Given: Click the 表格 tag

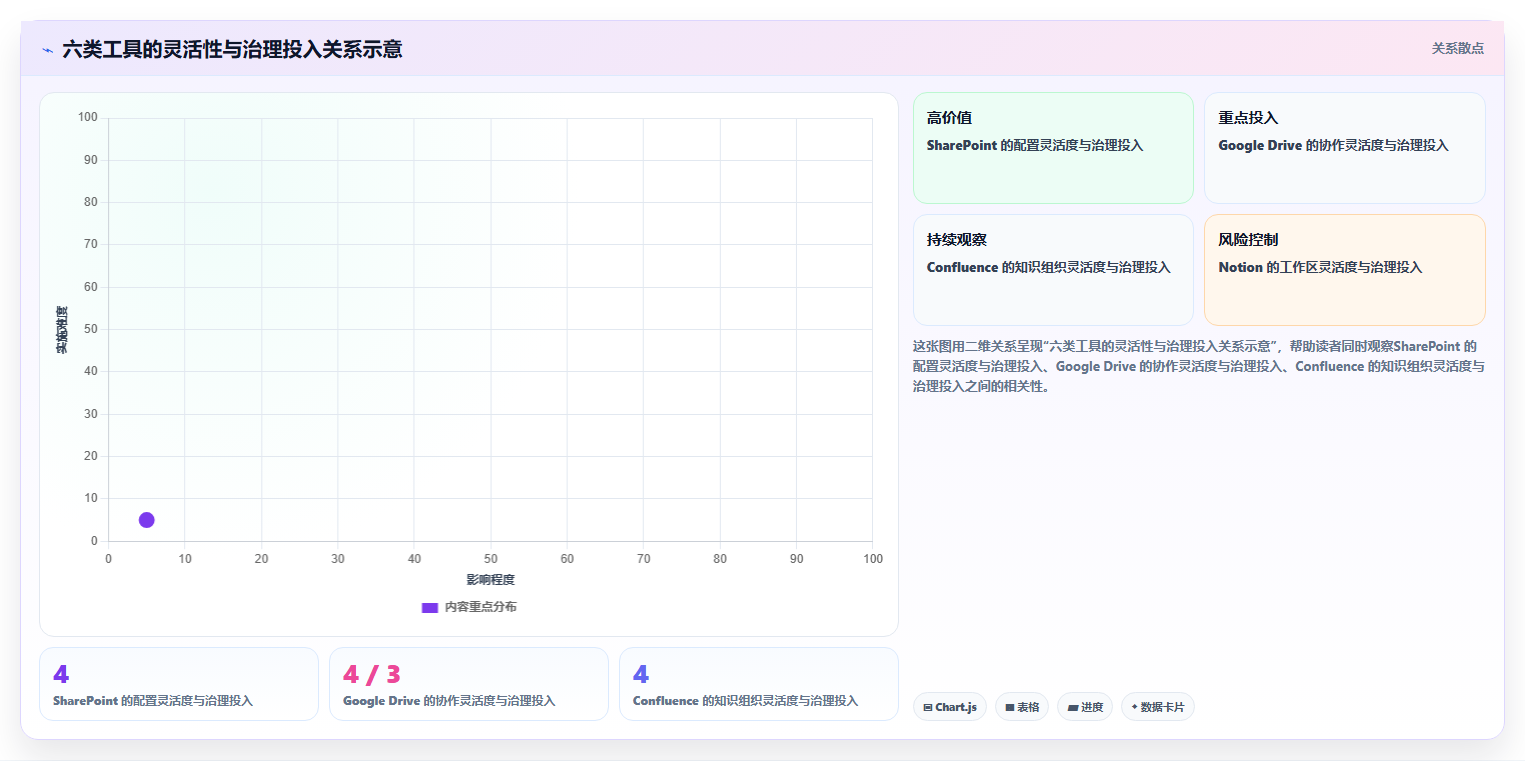Looking at the screenshot, I should tap(1021, 707).
